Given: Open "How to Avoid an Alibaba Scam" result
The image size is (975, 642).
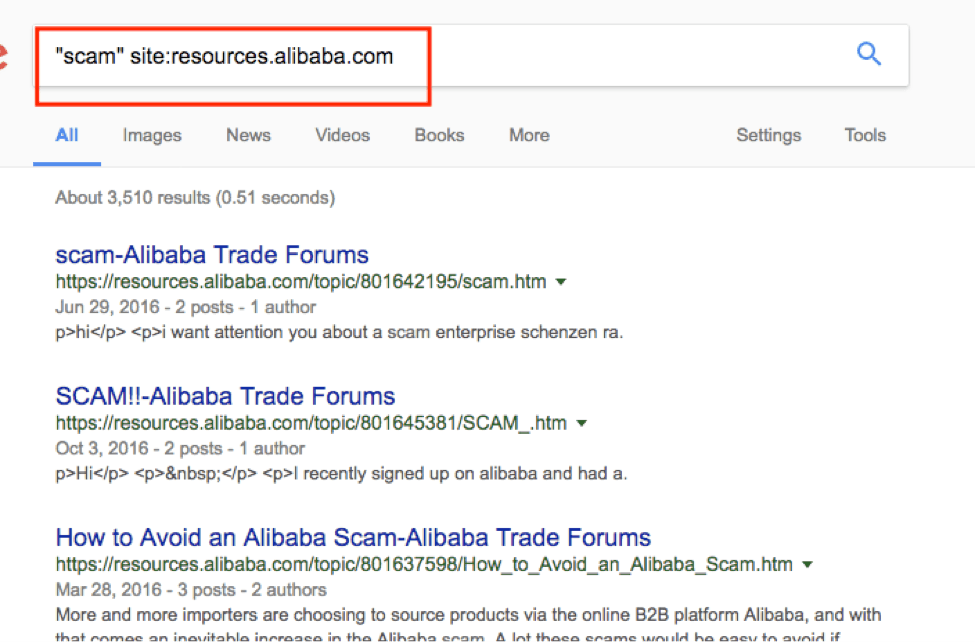Looking at the screenshot, I should click(353, 538).
